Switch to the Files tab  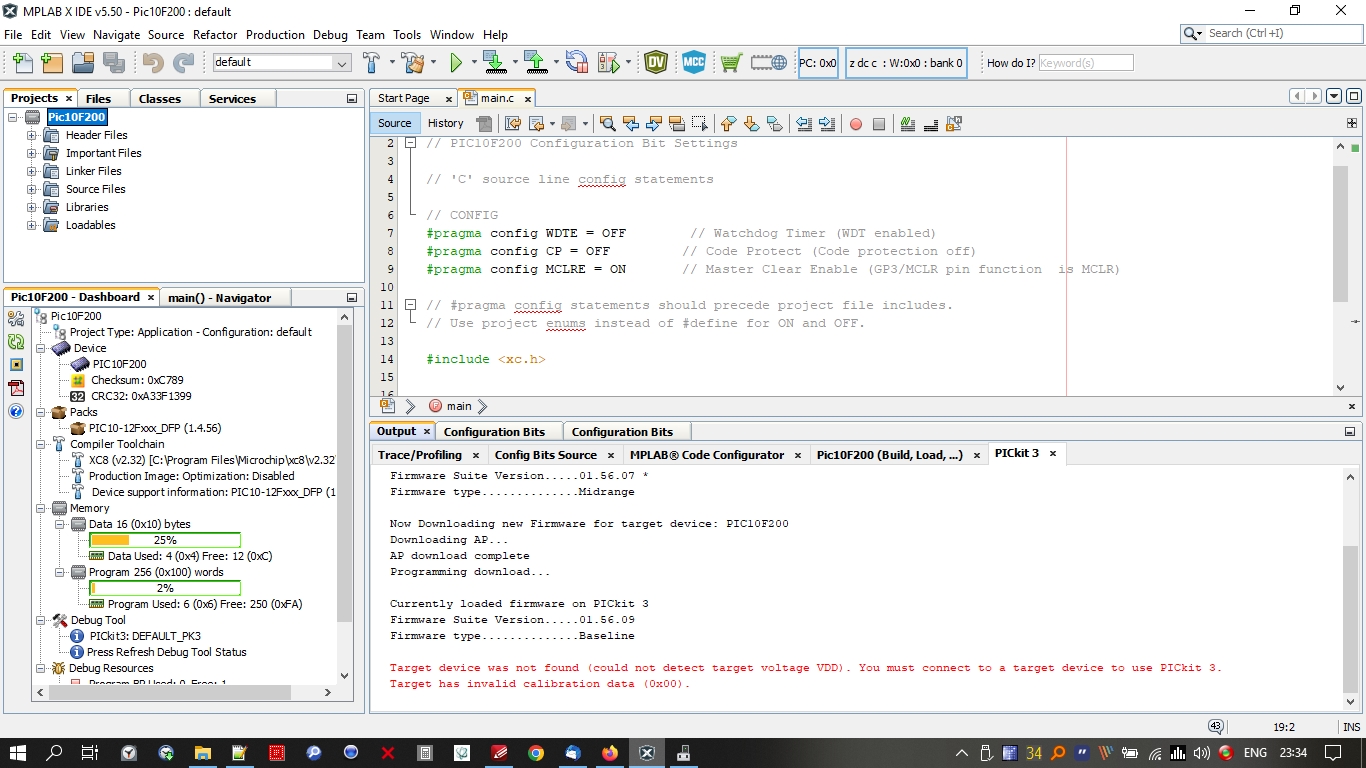(x=98, y=99)
